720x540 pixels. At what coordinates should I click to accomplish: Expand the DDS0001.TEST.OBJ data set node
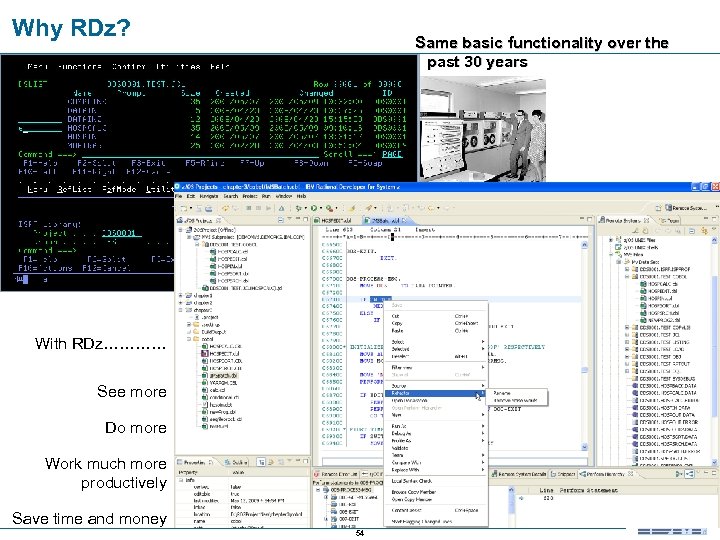tap(627, 357)
